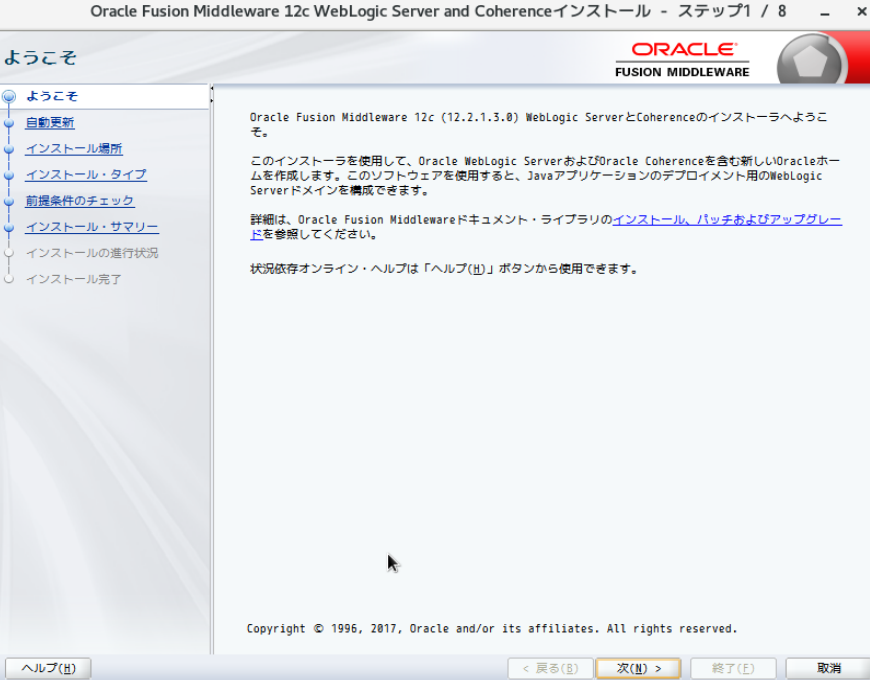Click the インストール場所 step bullet icon

pyautogui.click(x=9, y=149)
